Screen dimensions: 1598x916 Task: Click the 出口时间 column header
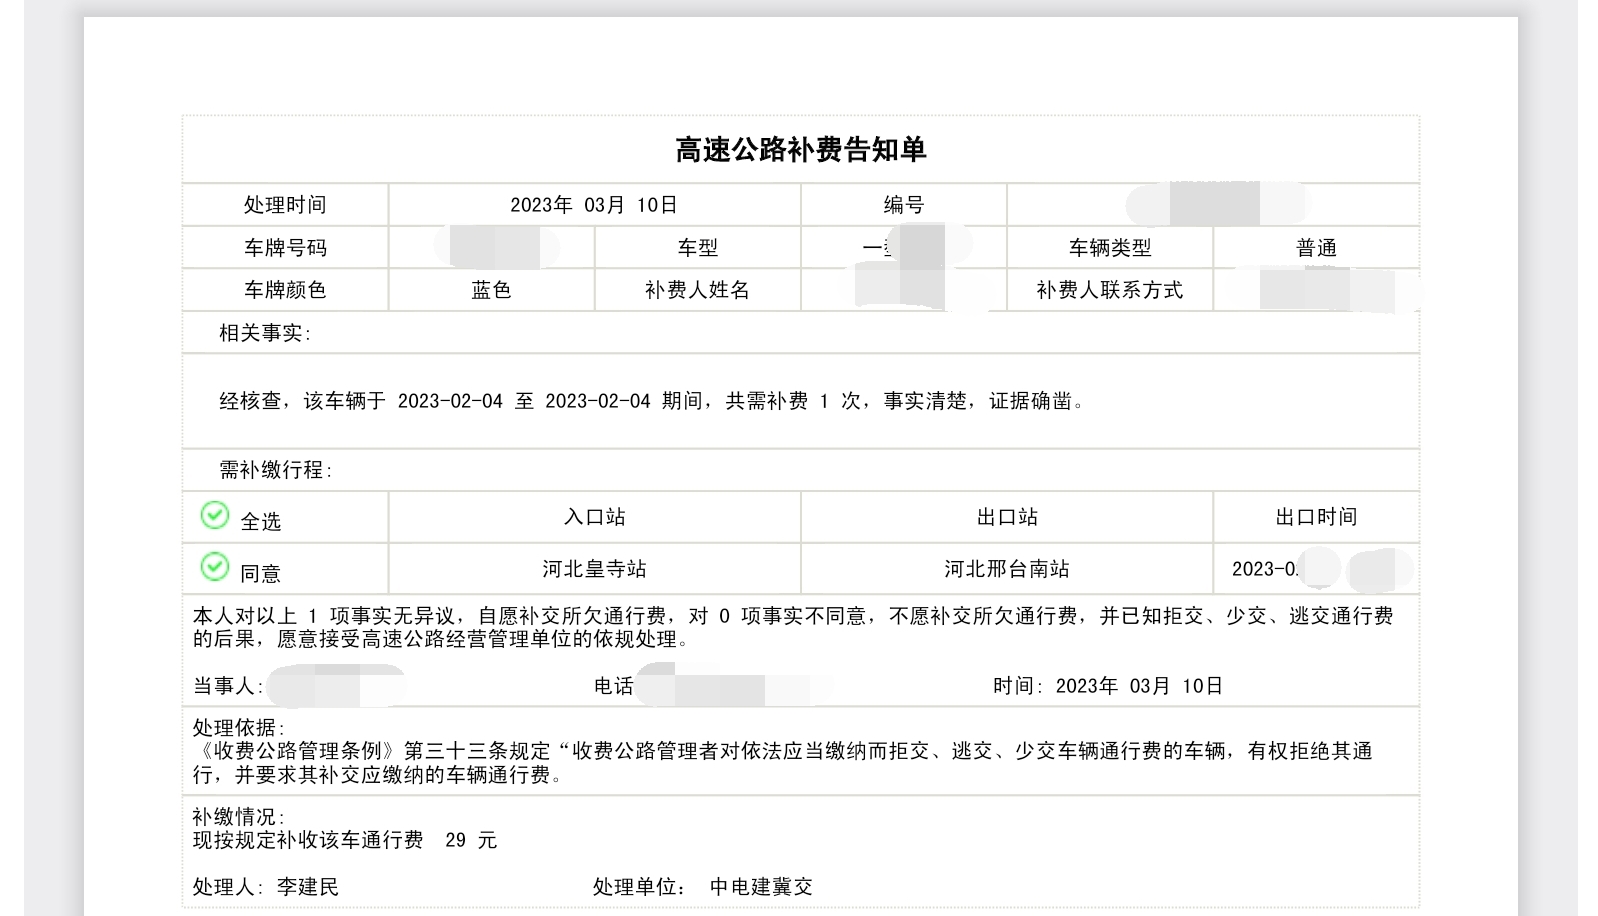click(1316, 517)
